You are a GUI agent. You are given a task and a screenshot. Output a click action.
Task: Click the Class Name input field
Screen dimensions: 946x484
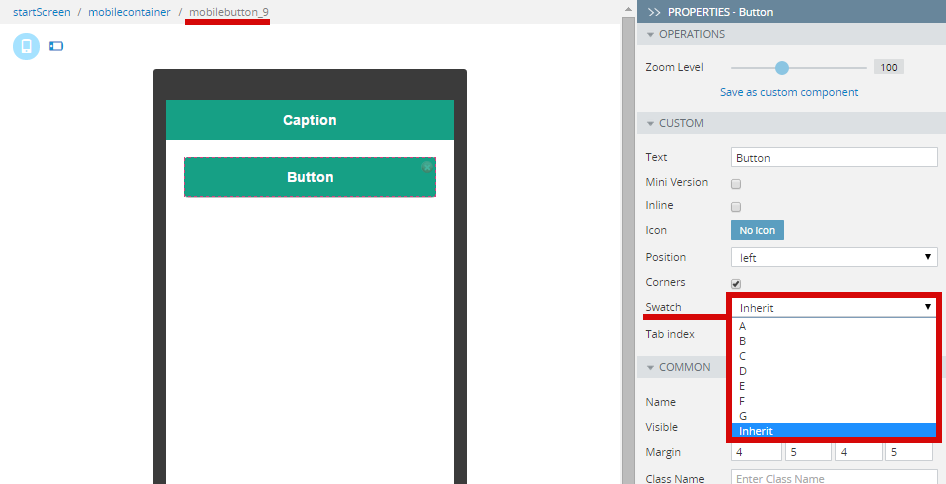click(834, 478)
